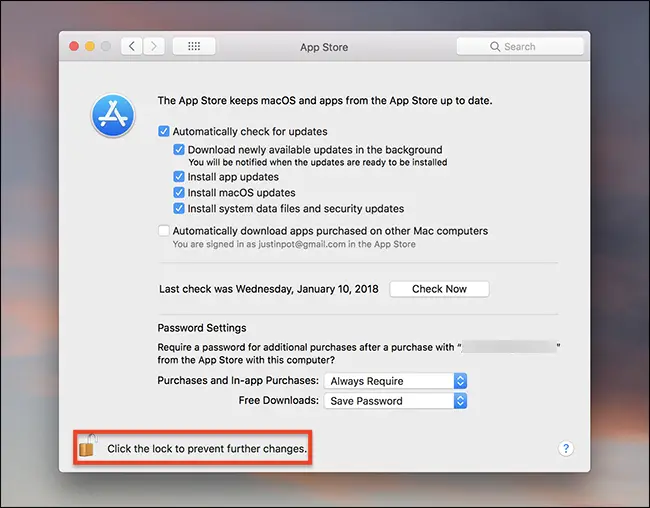Image resolution: width=650 pixels, height=508 pixels.
Task: Close the window with the red button
Action: pos(74,46)
